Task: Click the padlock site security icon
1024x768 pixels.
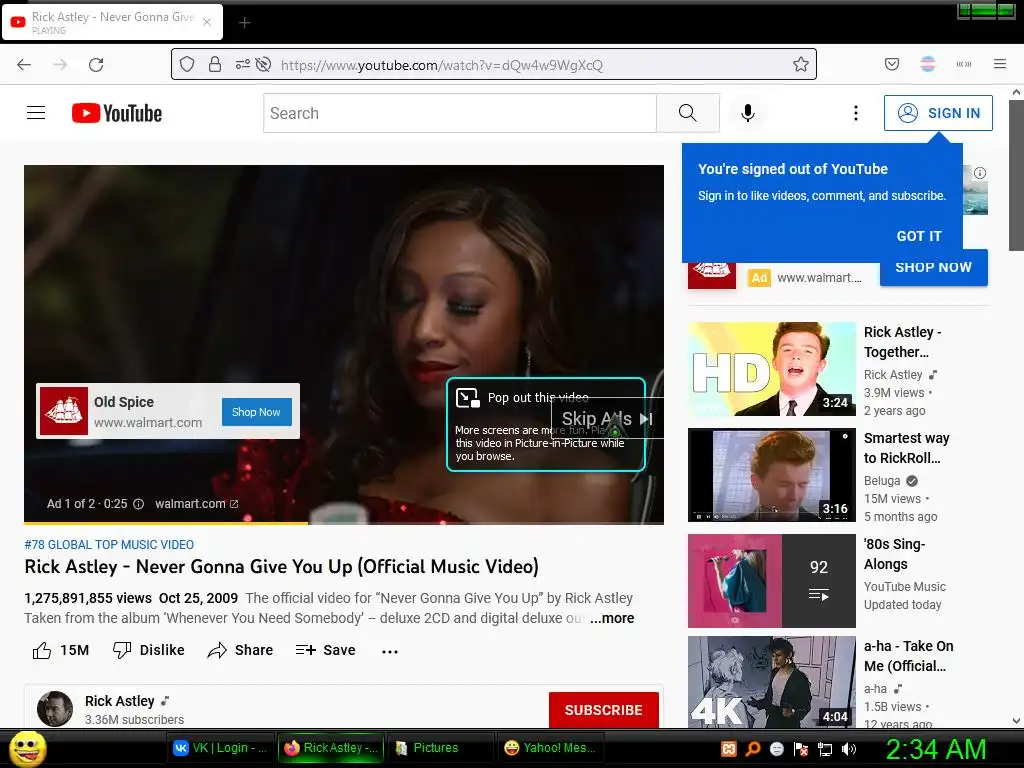Action: [x=214, y=64]
